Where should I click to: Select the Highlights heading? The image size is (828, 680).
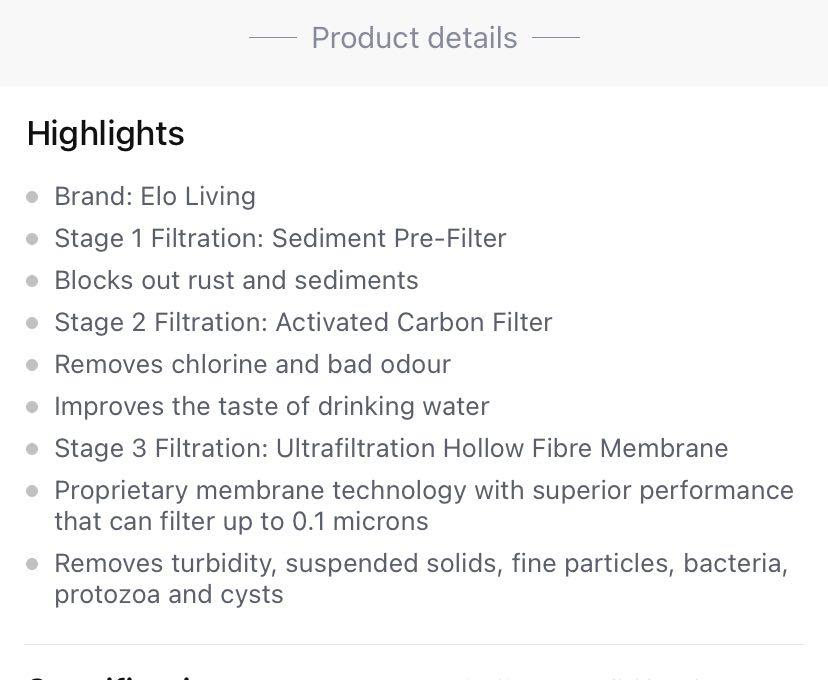click(x=105, y=134)
